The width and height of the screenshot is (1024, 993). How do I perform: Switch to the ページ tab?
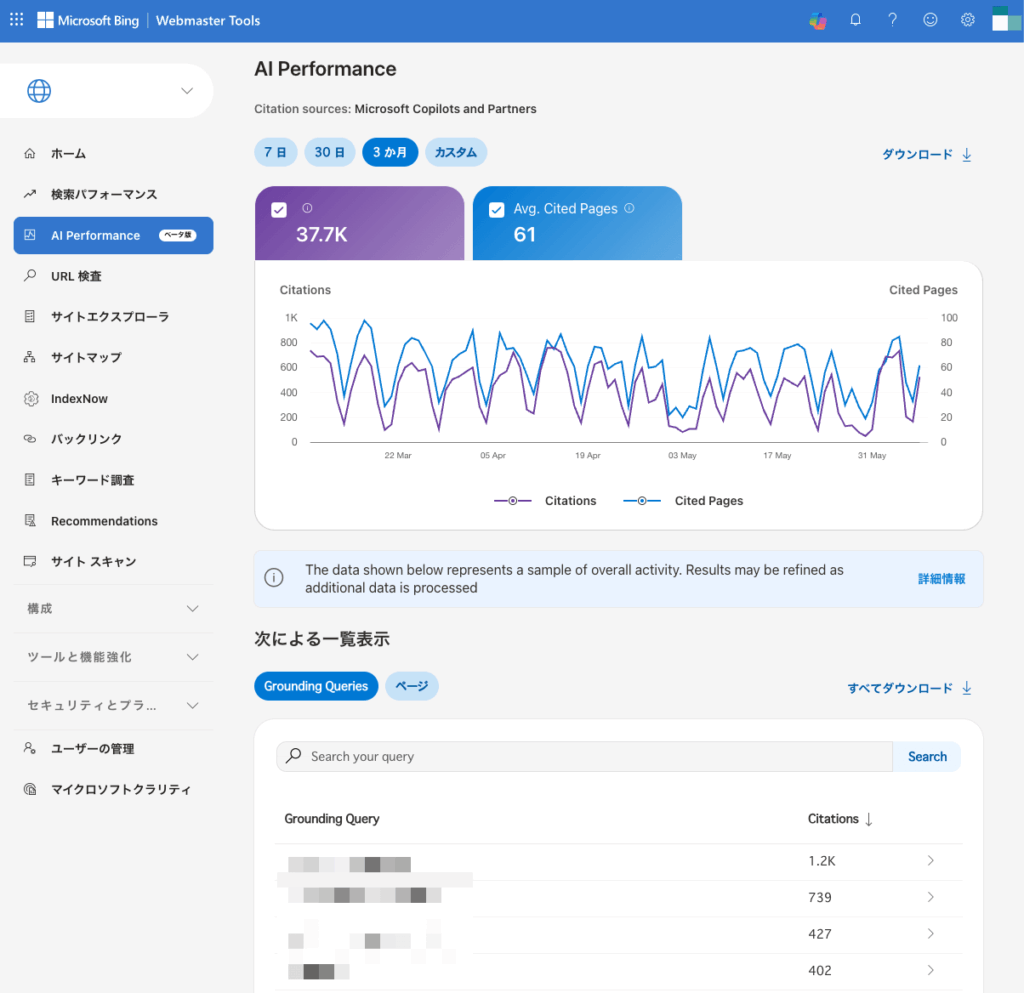tap(411, 686)
